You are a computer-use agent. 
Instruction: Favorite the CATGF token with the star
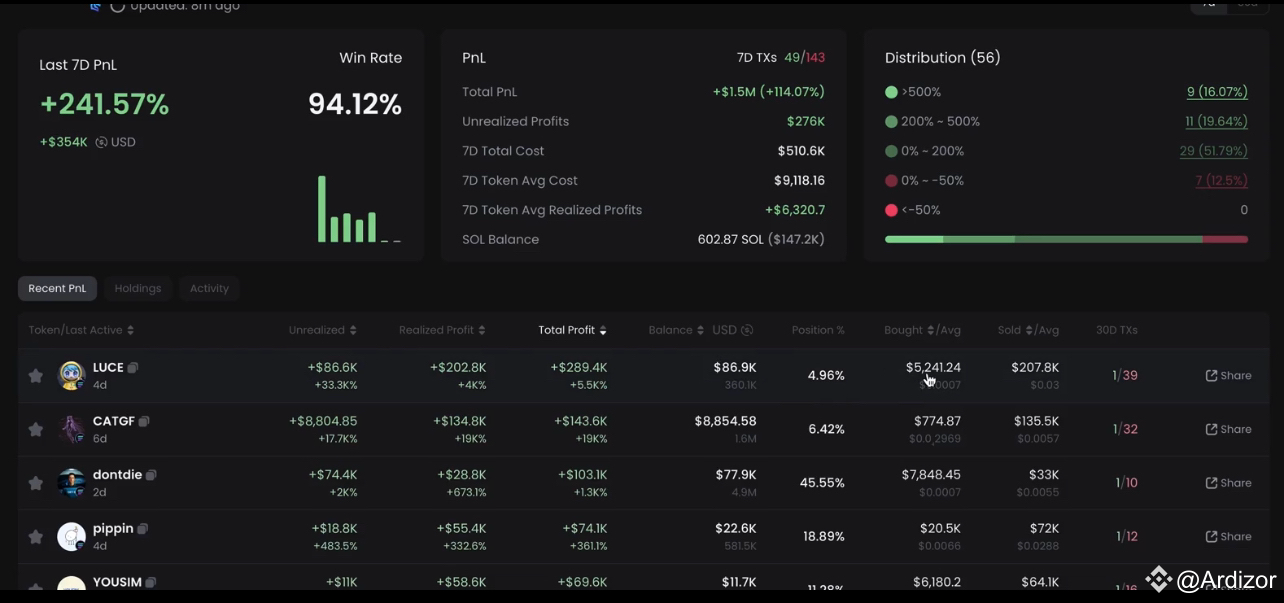pyautogui.click(x=35, y=428)
